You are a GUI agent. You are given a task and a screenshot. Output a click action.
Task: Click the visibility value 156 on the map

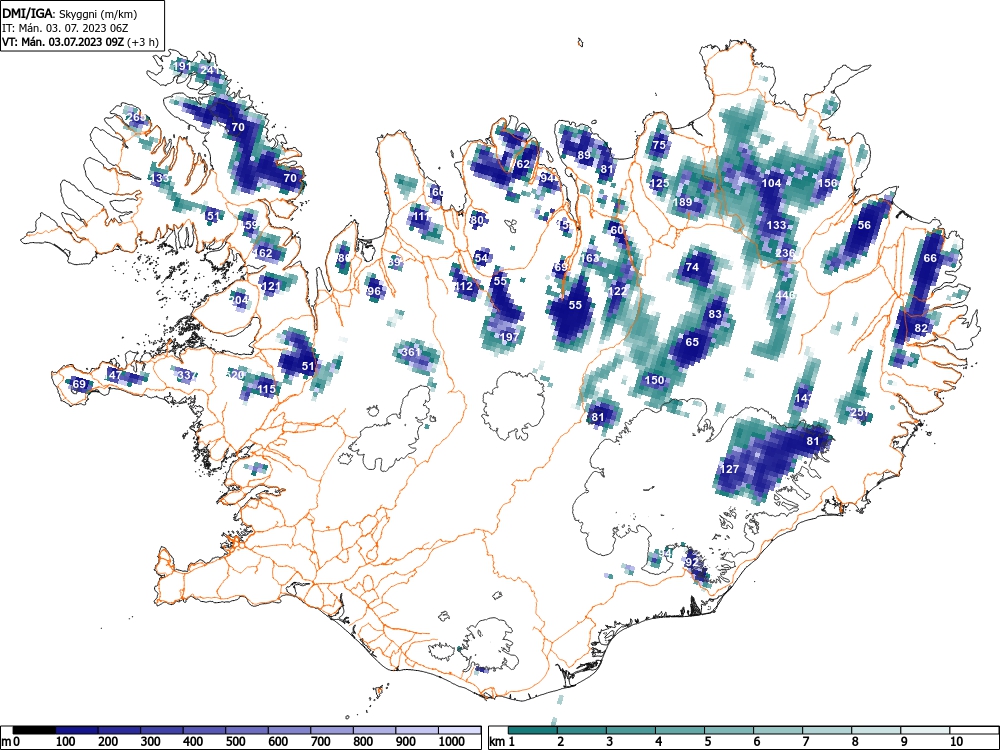pos(827,183)
